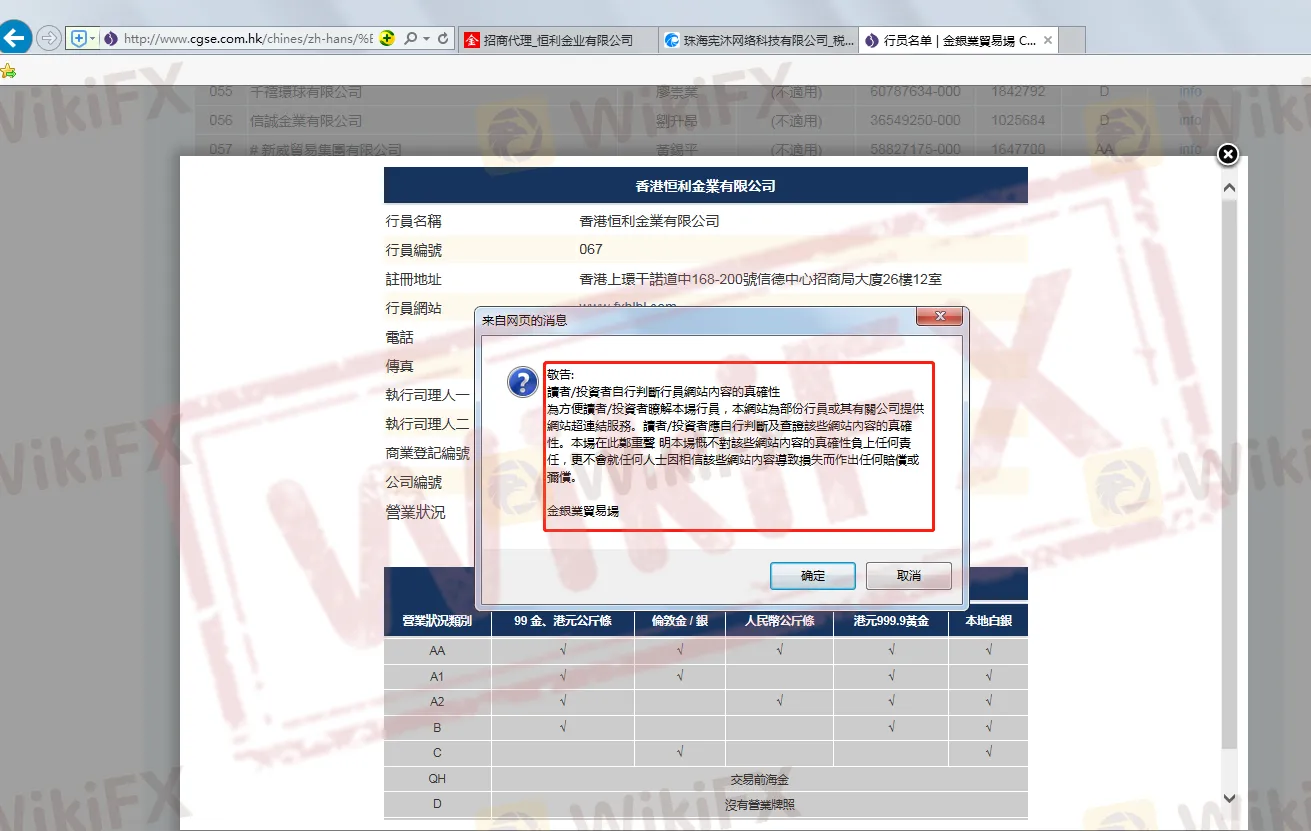Click the 人民幣公斤條 column header
This screenshot has width=1311, height=831.
(x=780, y=621)
